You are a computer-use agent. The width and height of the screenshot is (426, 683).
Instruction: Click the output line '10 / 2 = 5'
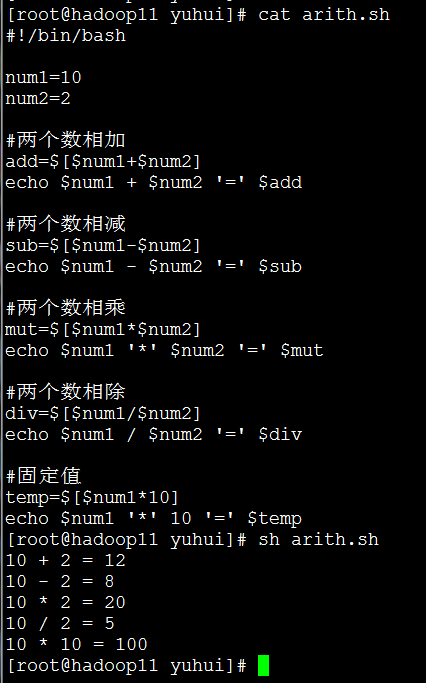point(60,623)
